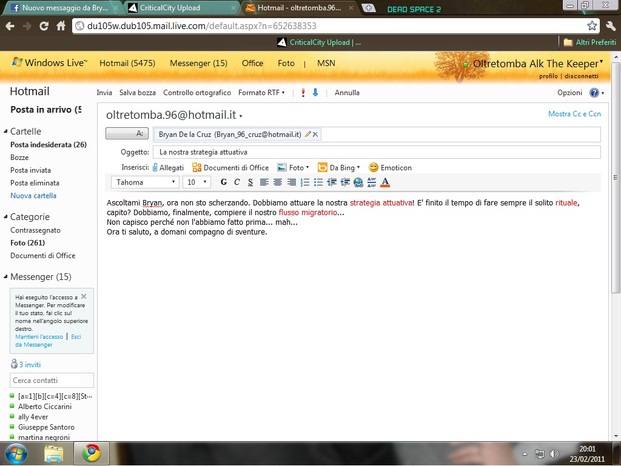
Task: Reload page in Chrome
Action: click(44, 26)
